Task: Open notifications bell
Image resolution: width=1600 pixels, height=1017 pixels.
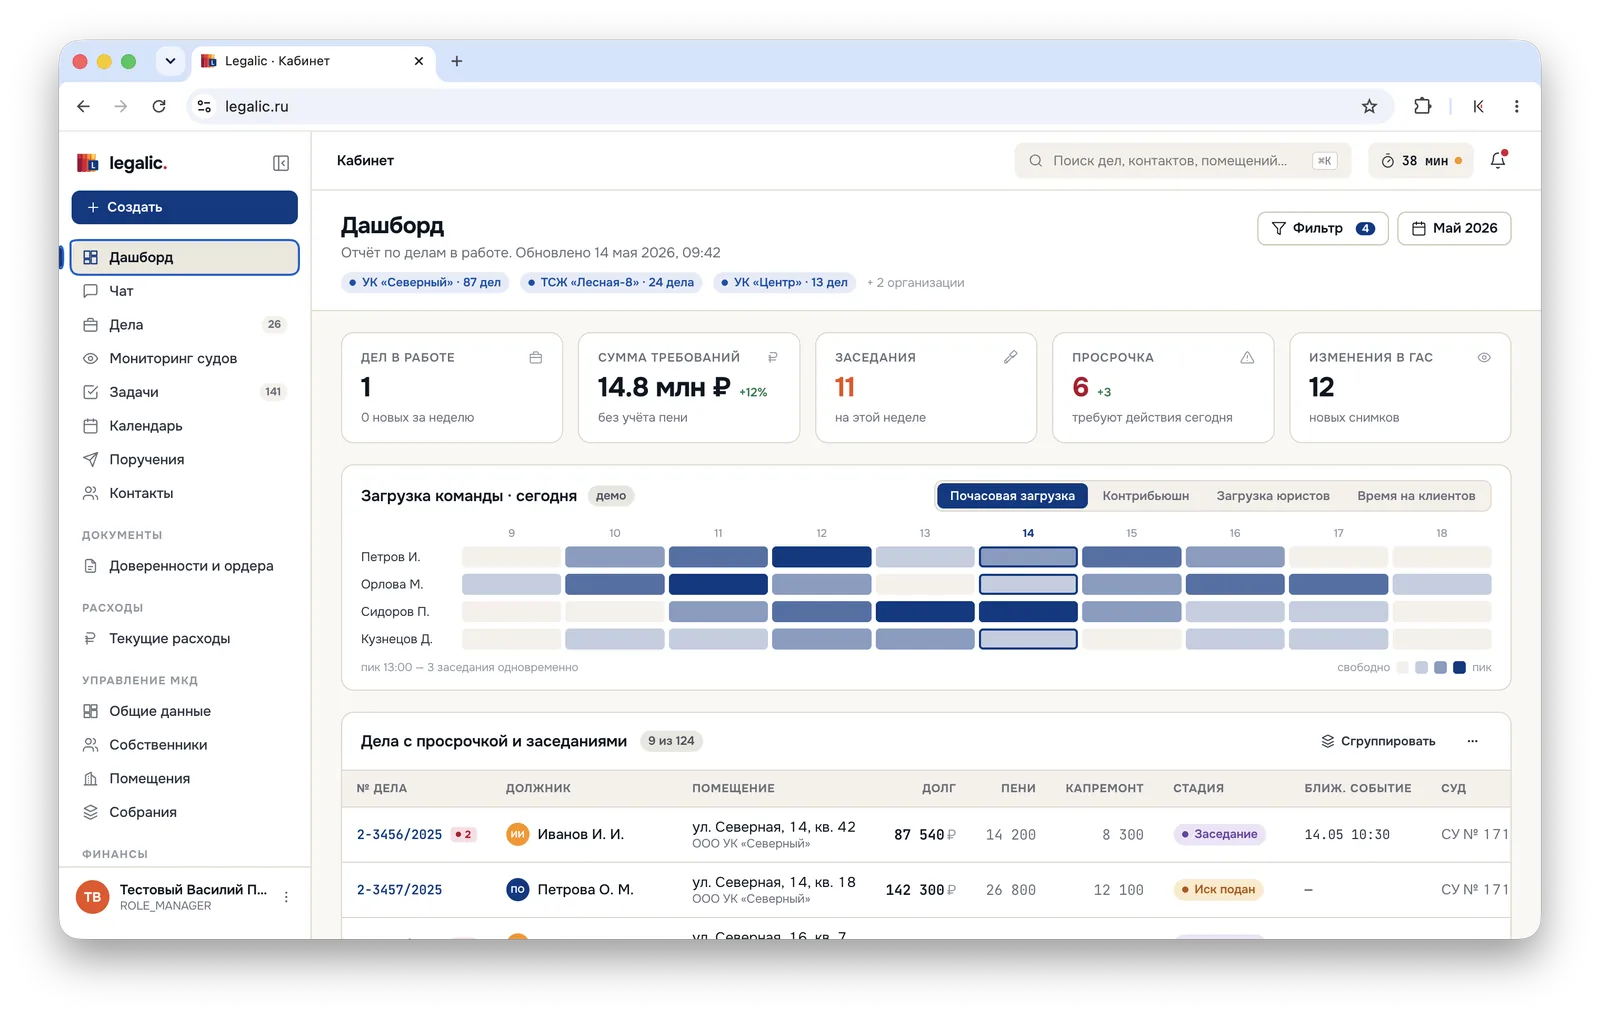Action: coord(1498,160)
